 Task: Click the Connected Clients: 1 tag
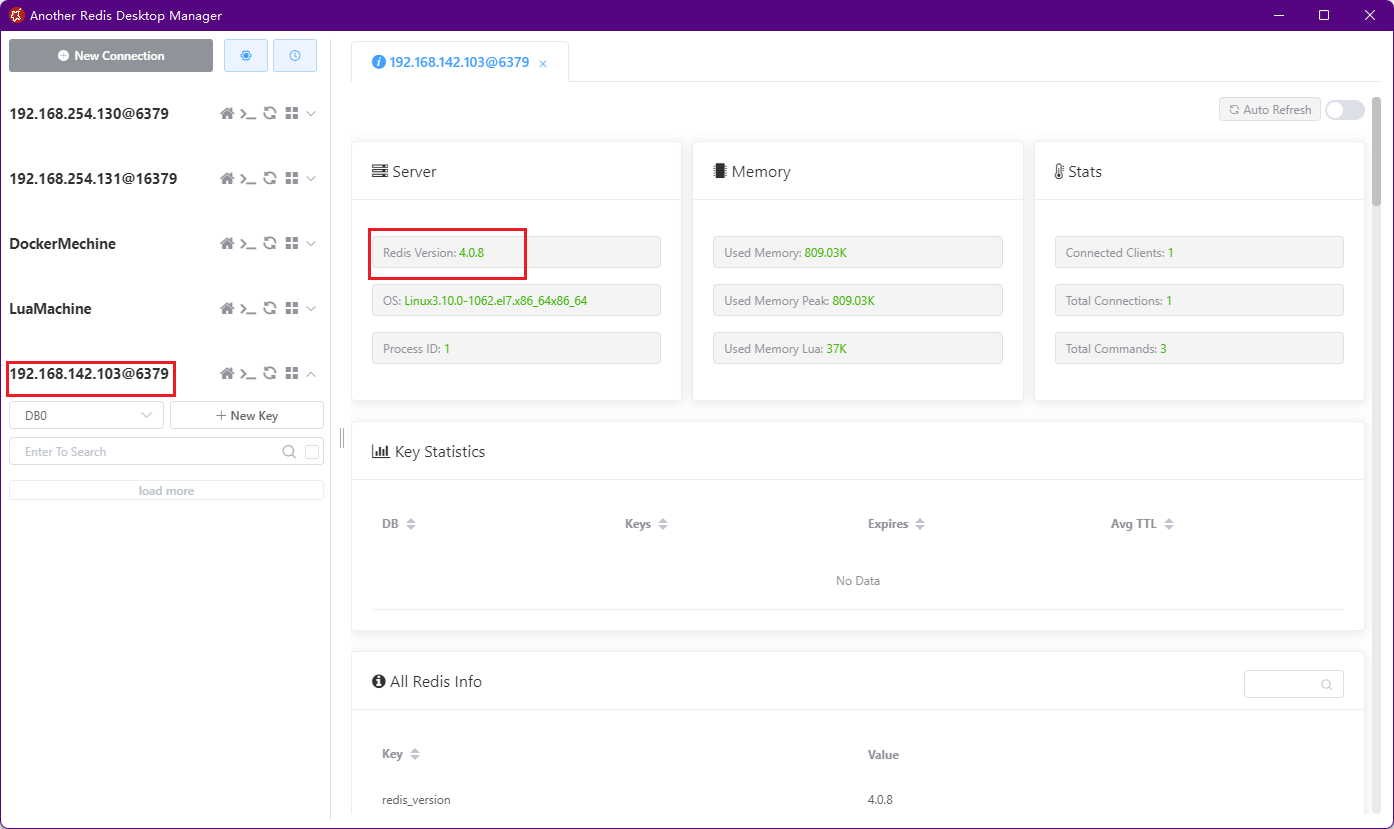point(1199,252)
